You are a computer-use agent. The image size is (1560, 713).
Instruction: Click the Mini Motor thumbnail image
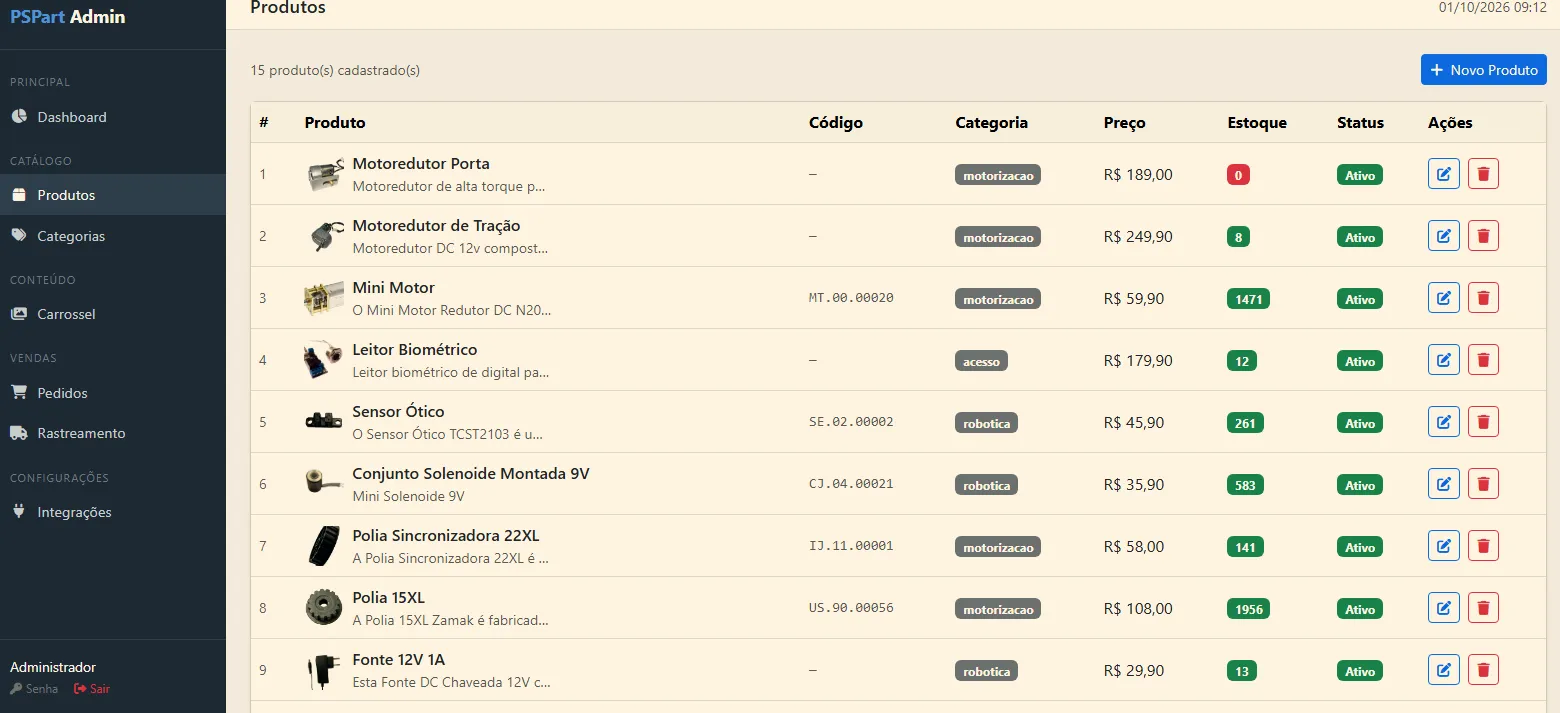324,298
